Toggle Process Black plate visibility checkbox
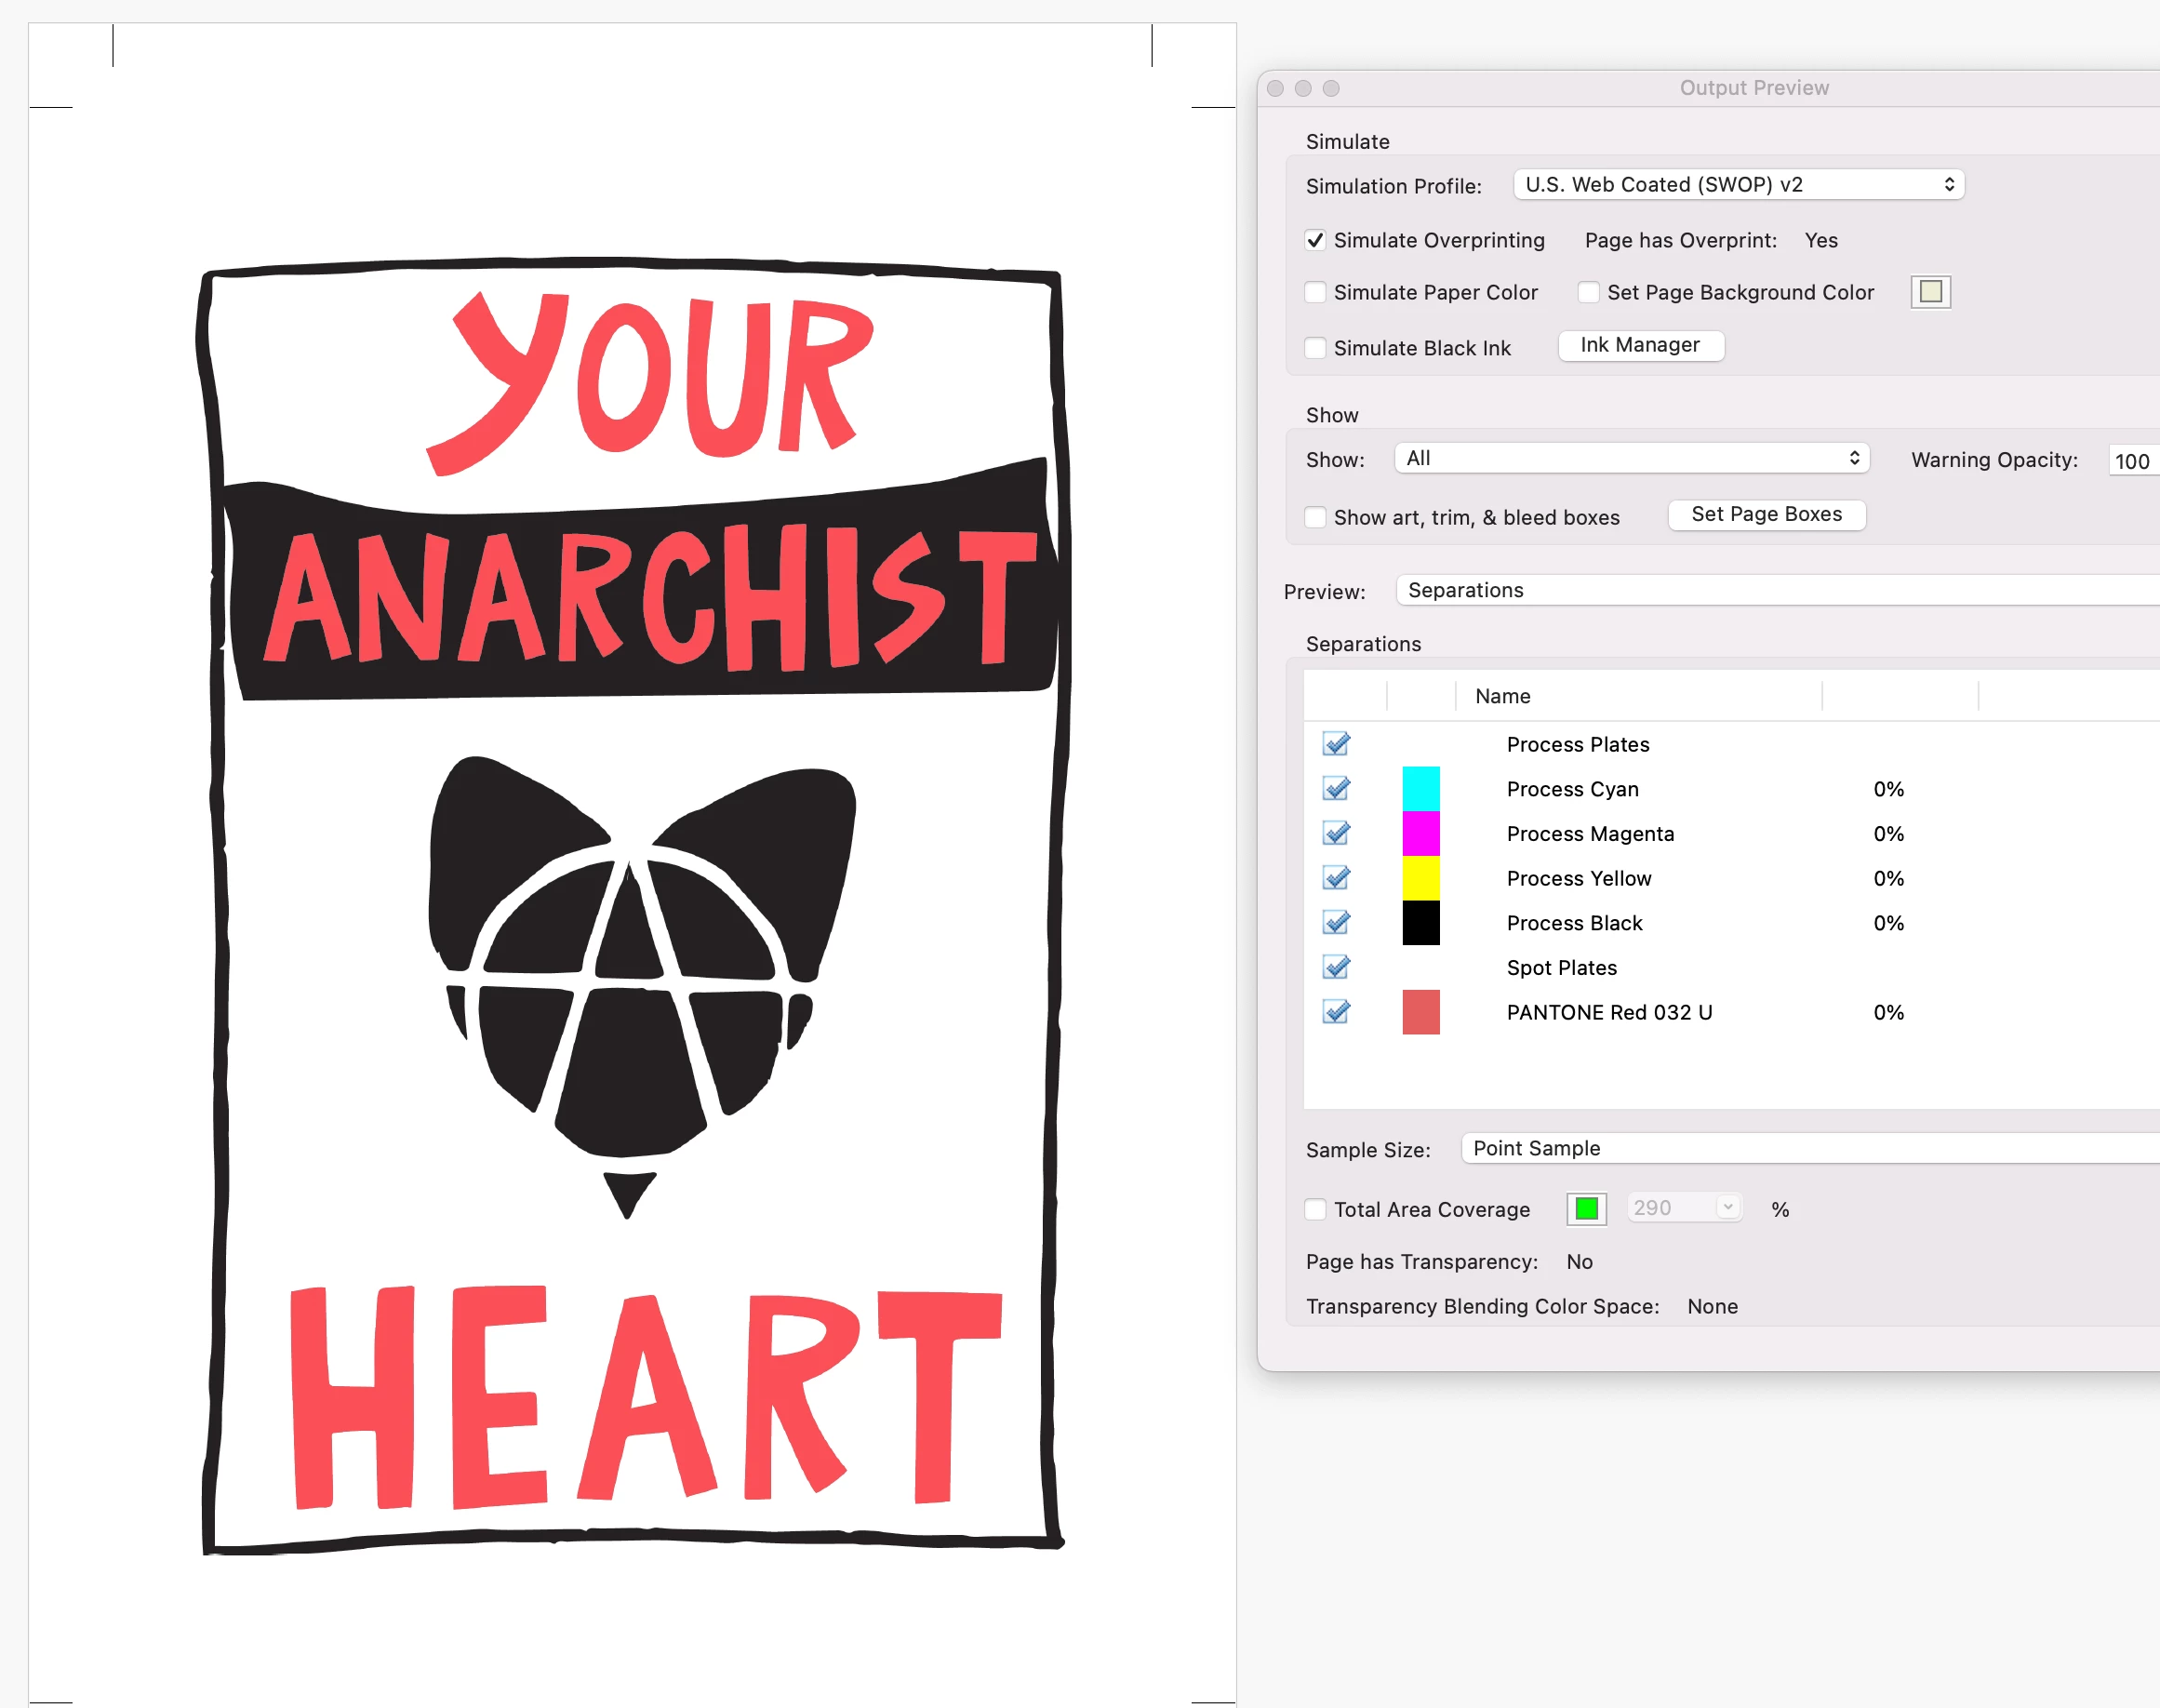 [1336, 923]
